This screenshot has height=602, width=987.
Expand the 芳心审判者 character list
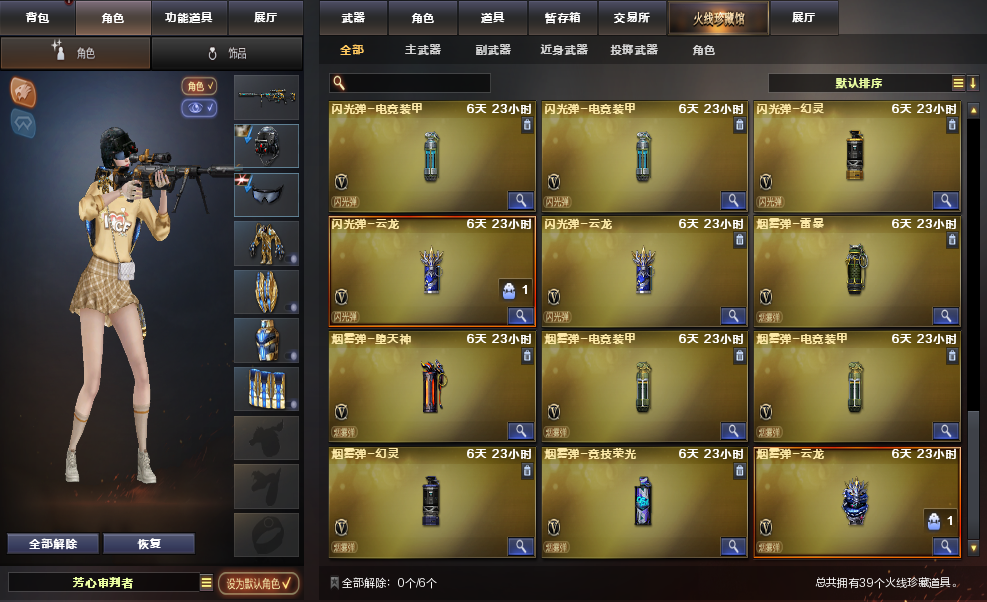click(x=206, y=582)
